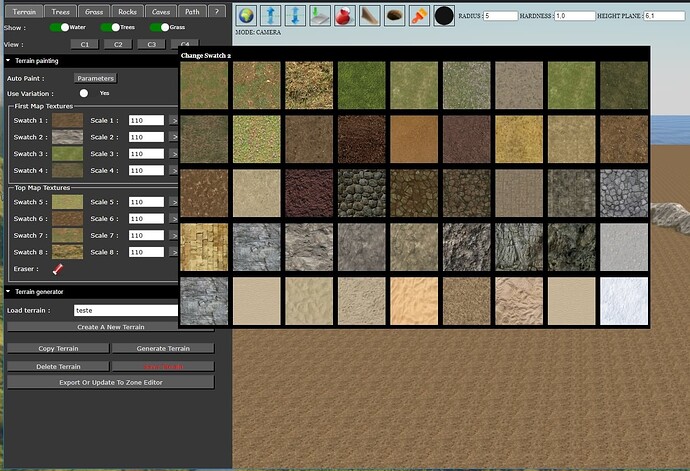Select the green arrow flatten terrain tool

click(x=320, y=16)
